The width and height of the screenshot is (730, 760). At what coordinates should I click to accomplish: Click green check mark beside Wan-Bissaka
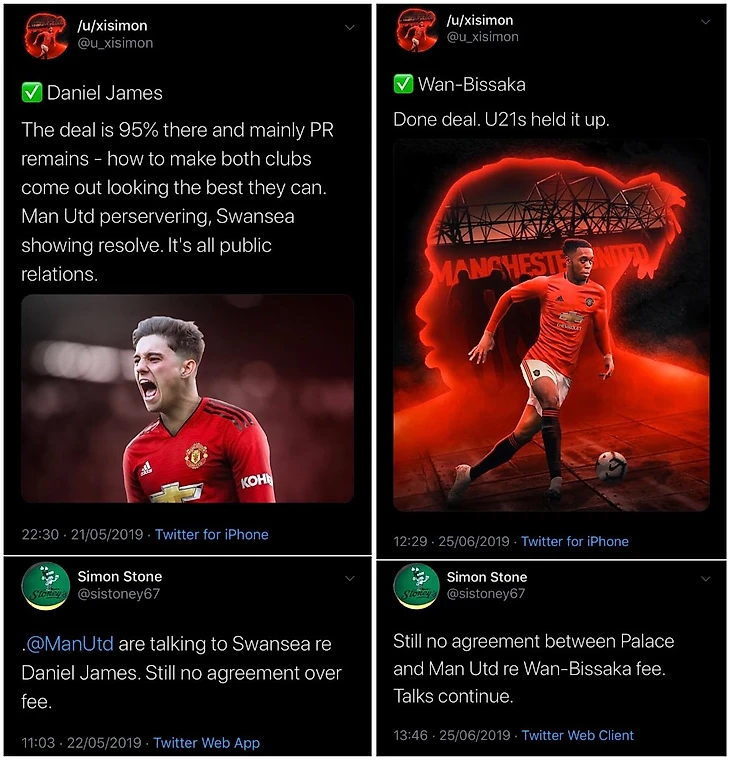point(403,84)
